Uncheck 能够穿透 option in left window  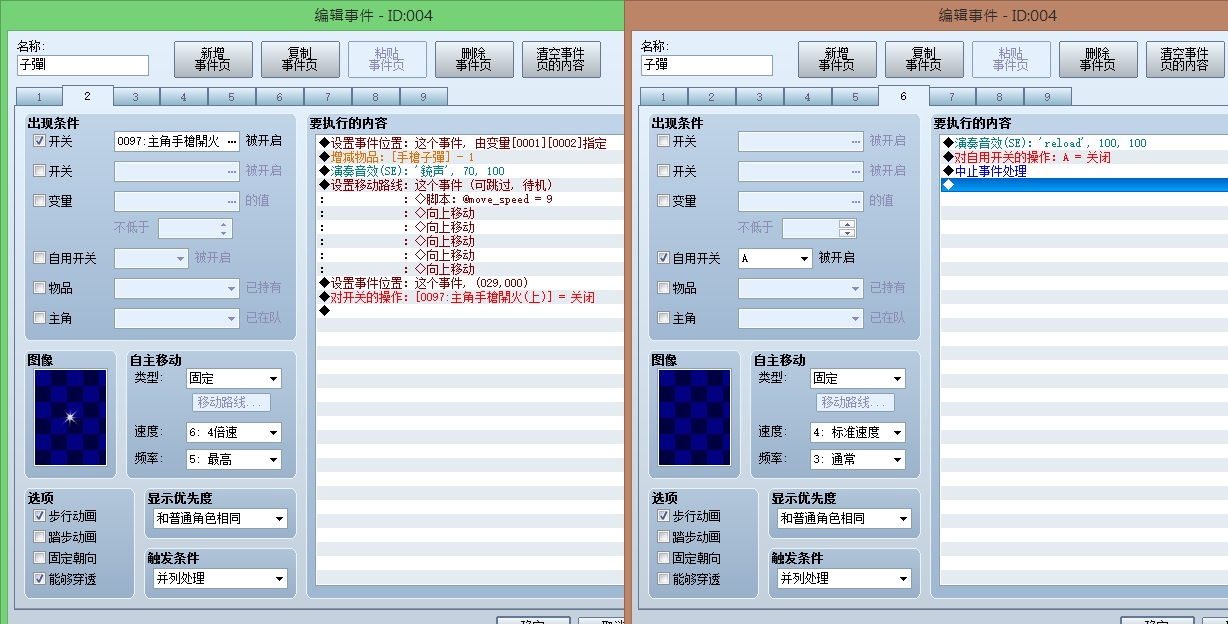(x=40, y=579)
